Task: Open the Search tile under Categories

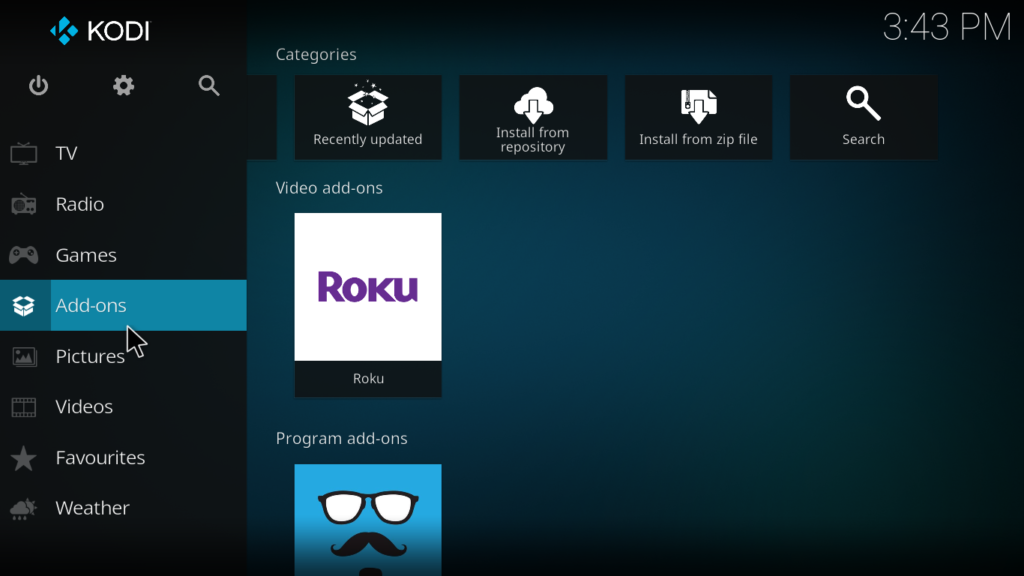Action: pyautogui.click(x=863, y=117)
